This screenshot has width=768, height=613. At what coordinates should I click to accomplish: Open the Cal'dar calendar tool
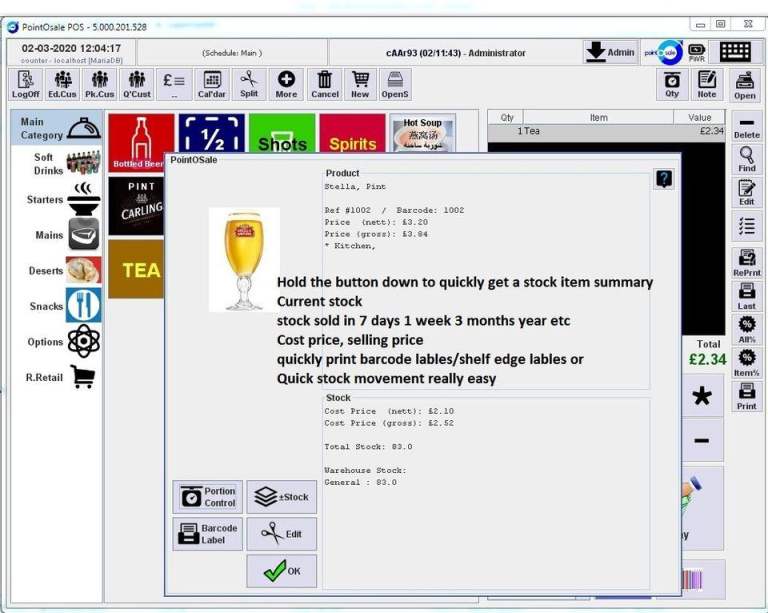[212, 84]
